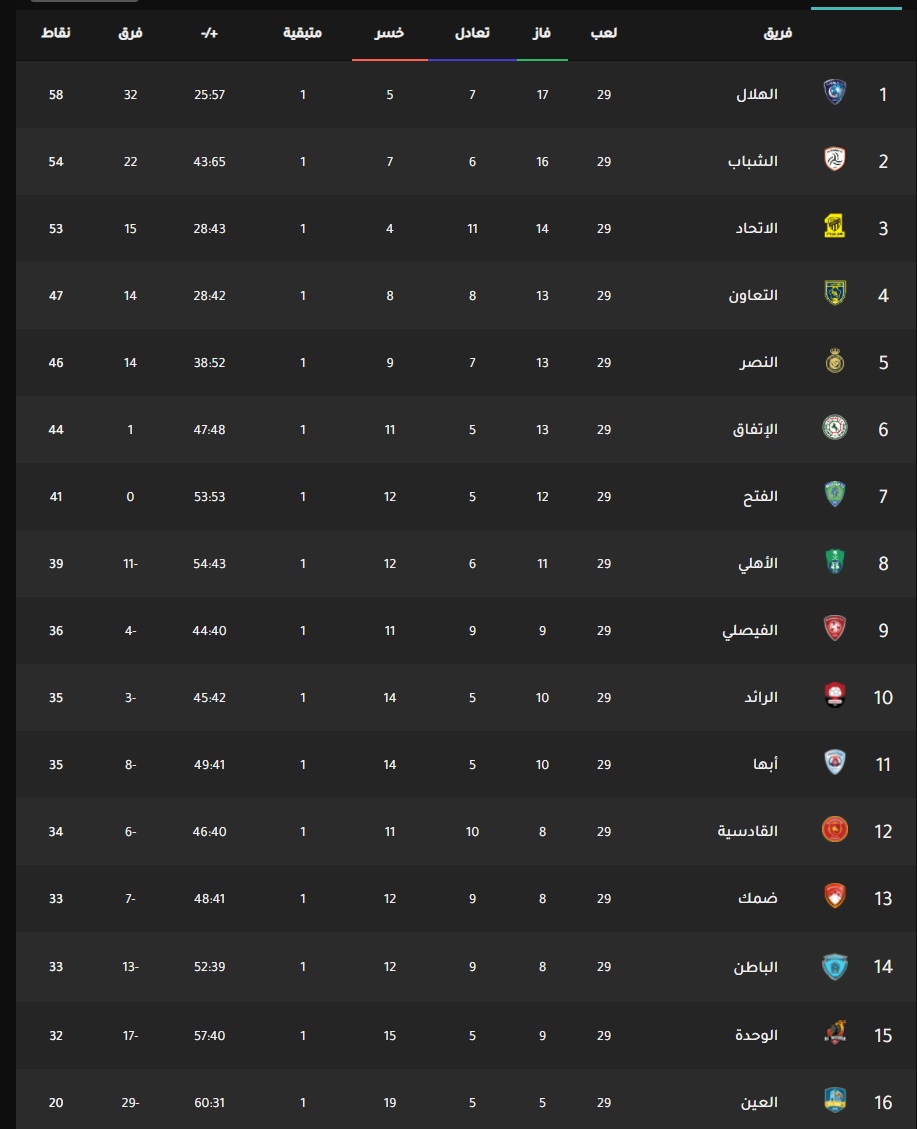Open the الفيصلي team page link
Viewport: 917px width, 1129px height.
(750, 631)
